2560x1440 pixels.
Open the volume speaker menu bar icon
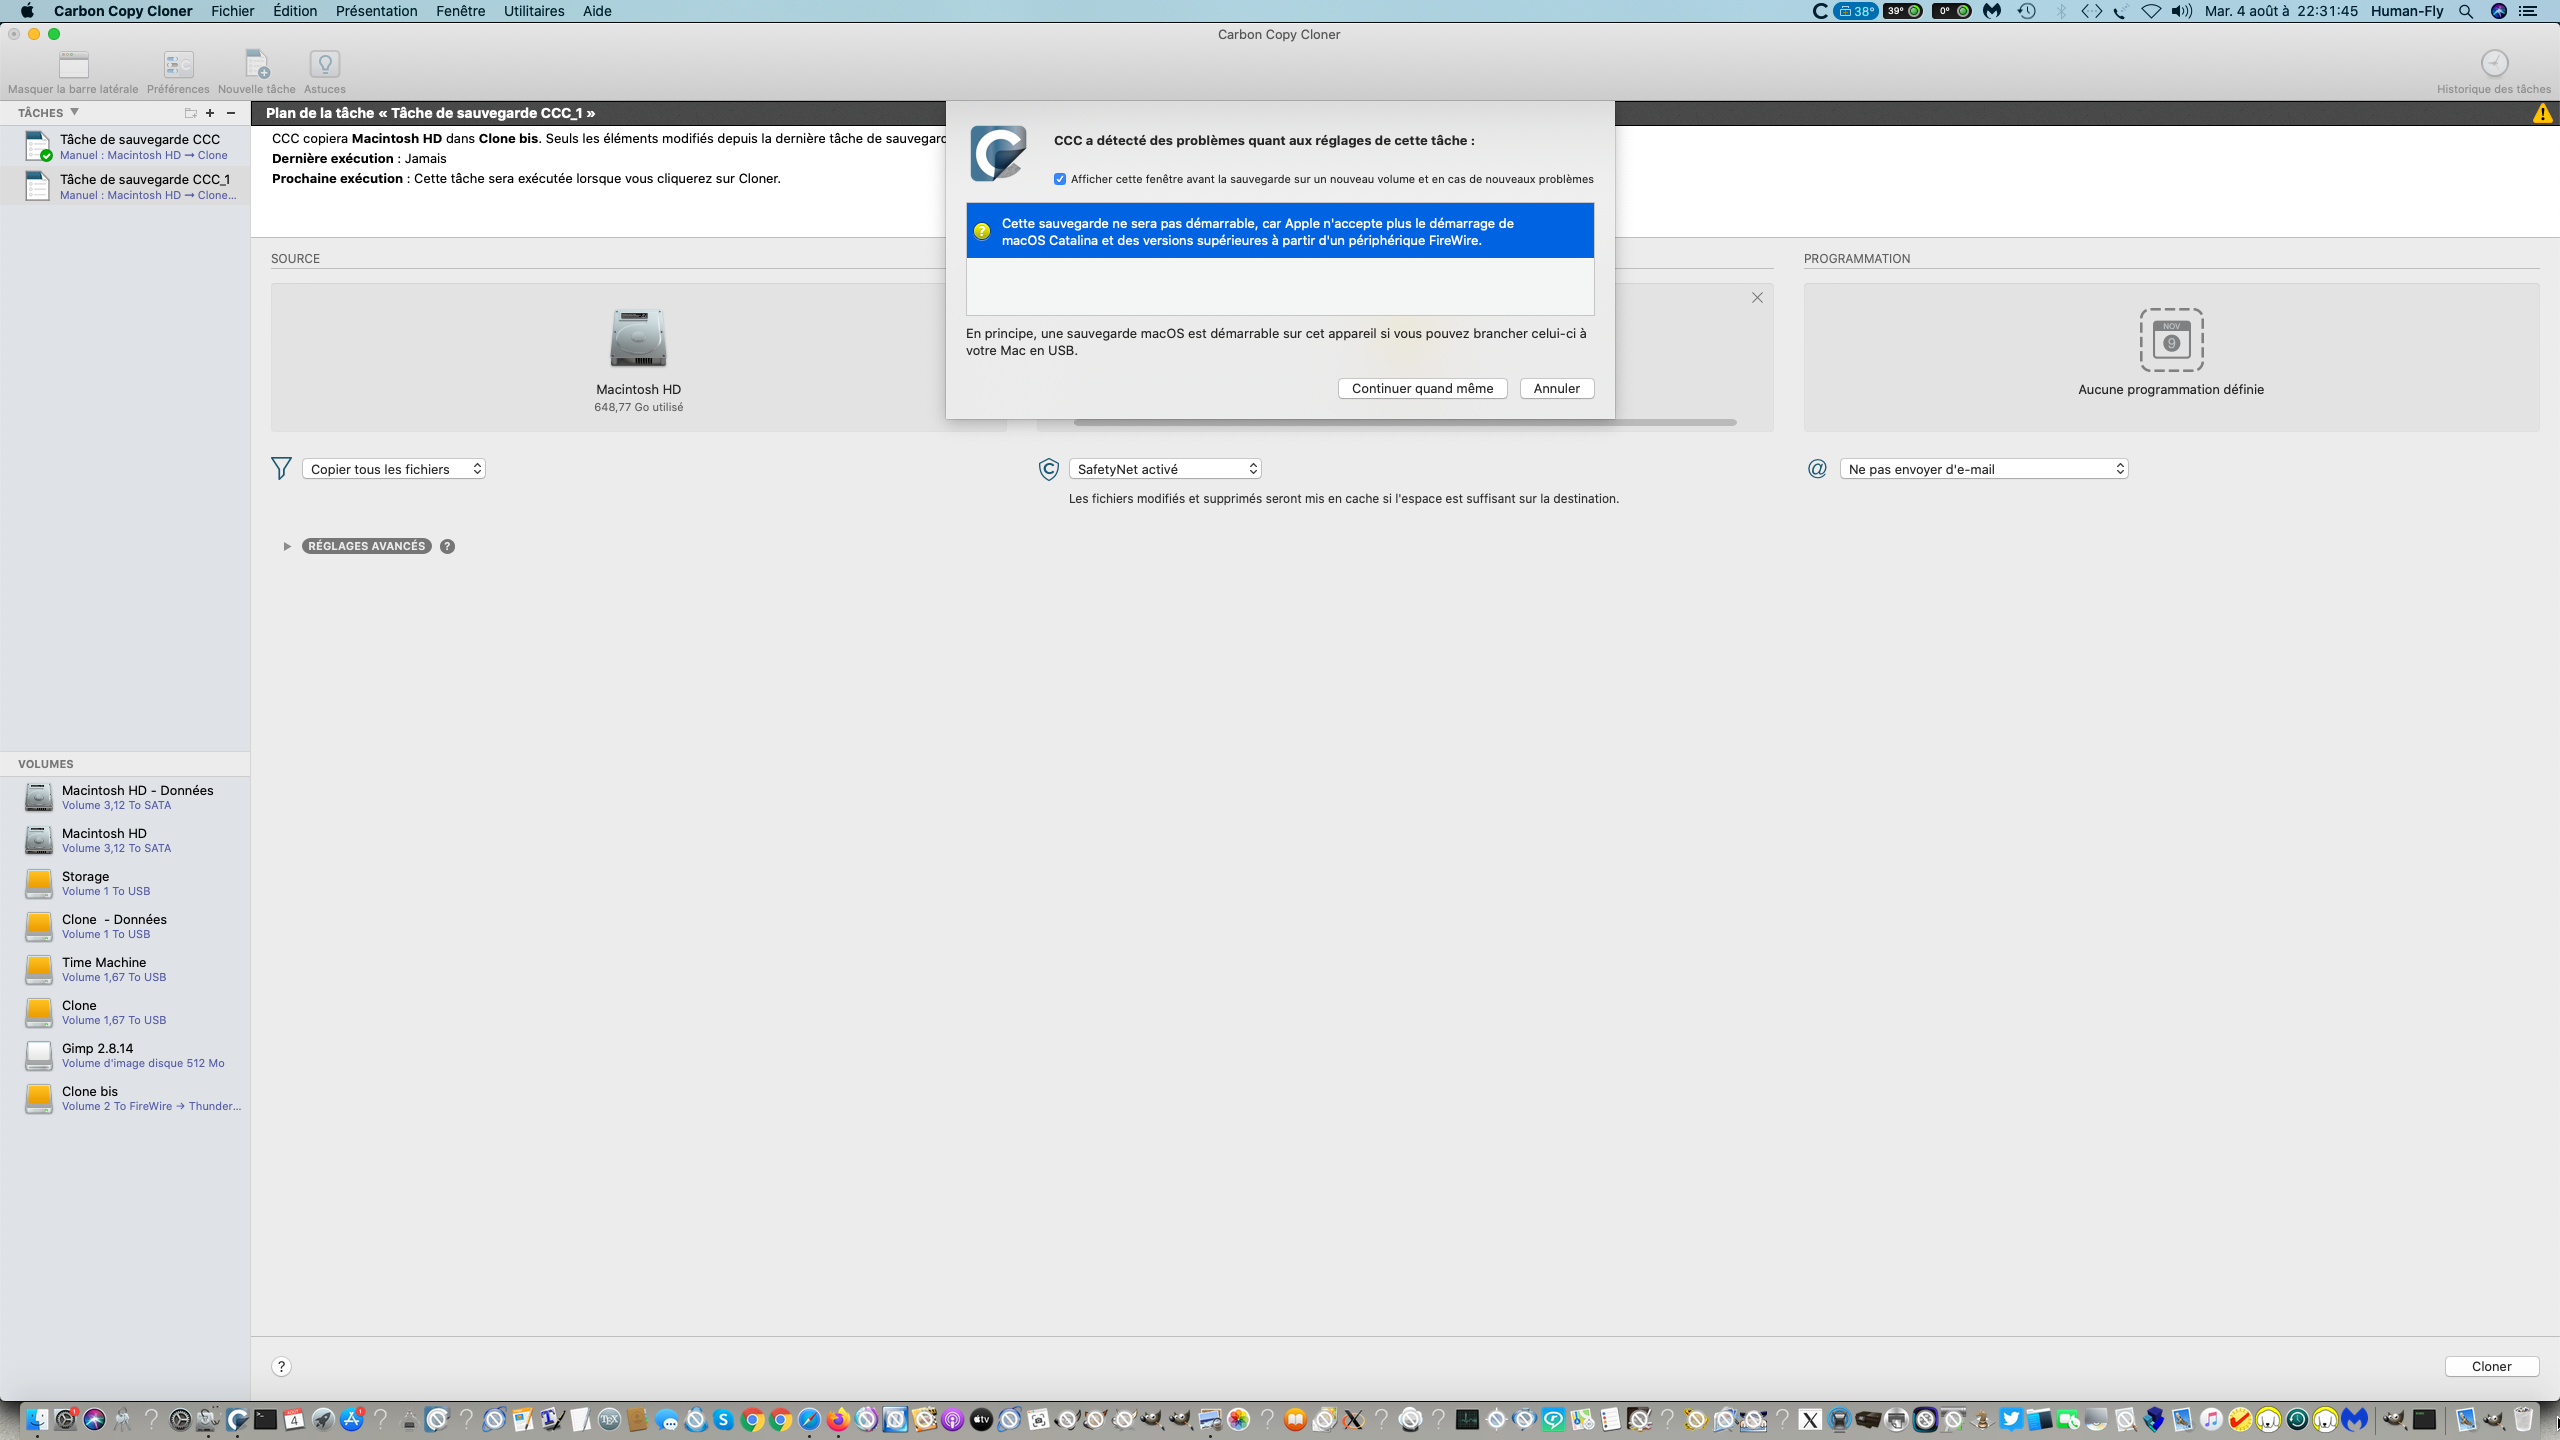click(2182, 11)
